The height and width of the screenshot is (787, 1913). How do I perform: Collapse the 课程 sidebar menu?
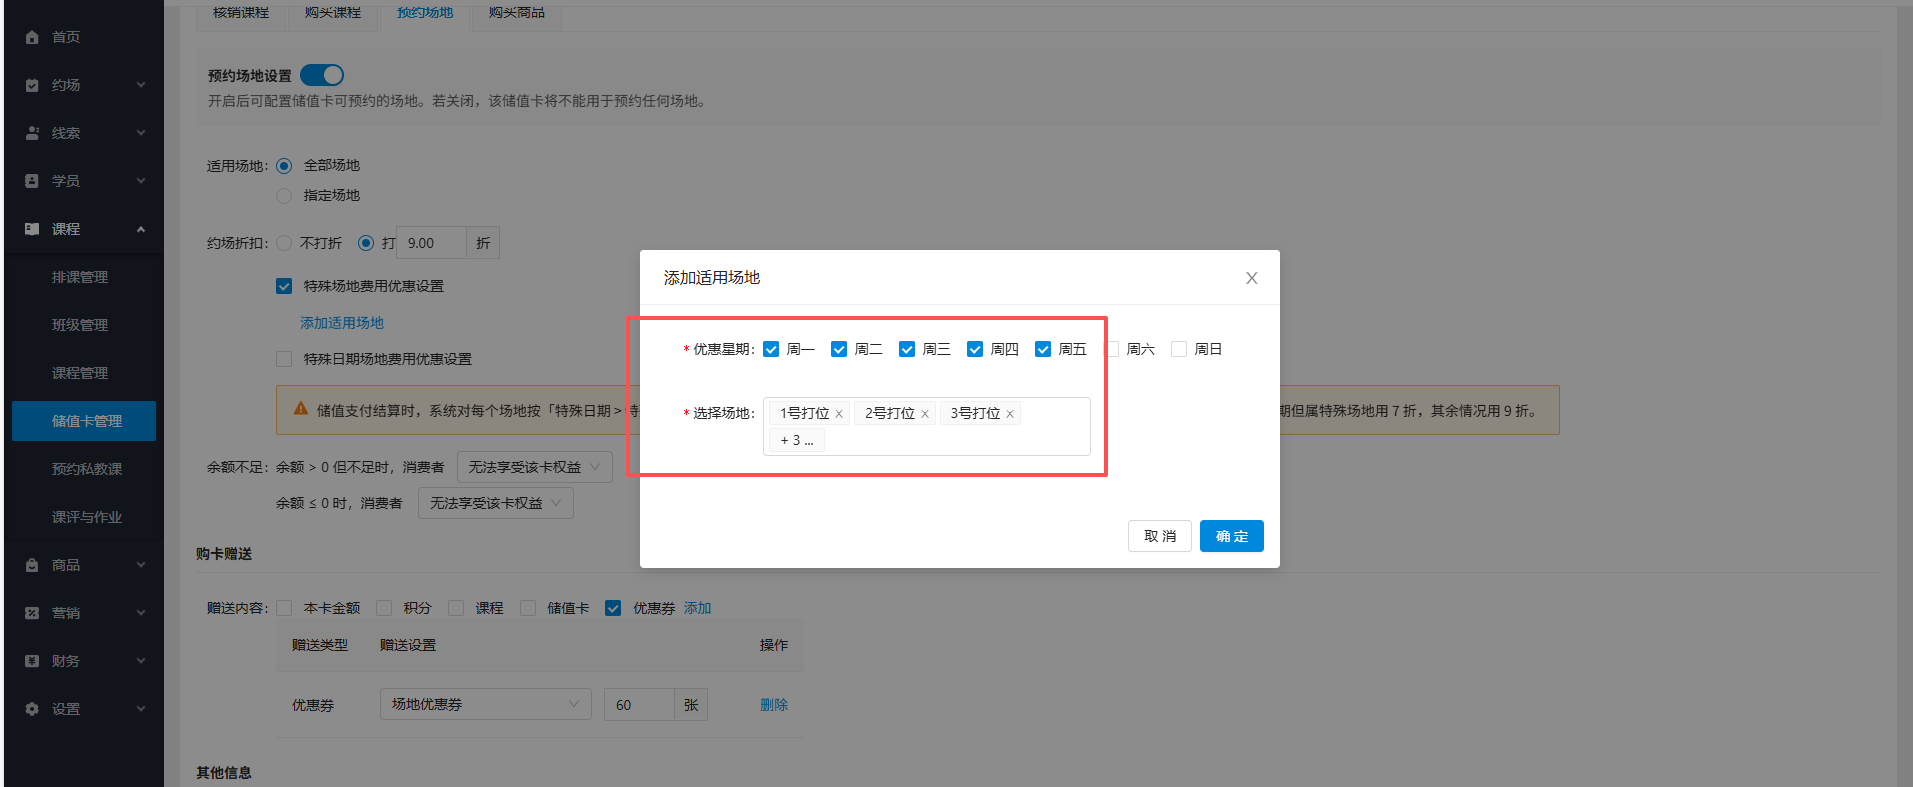(x=141, y=229)
